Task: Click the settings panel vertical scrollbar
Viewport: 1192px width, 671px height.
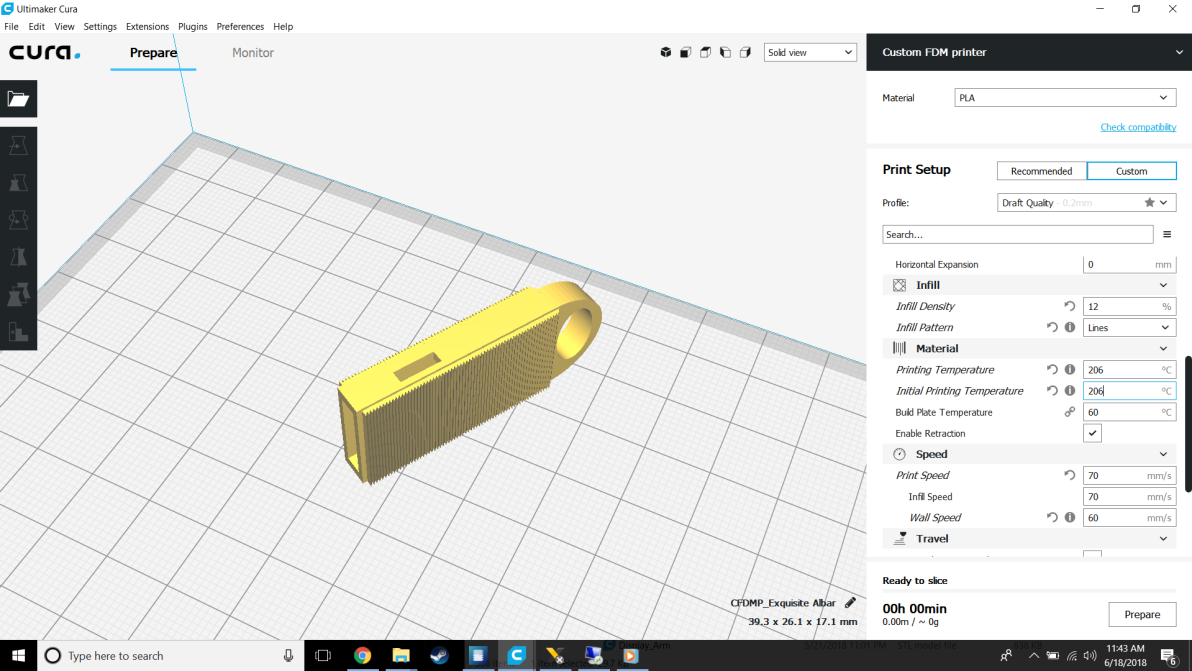Action: pos(1187,423)
